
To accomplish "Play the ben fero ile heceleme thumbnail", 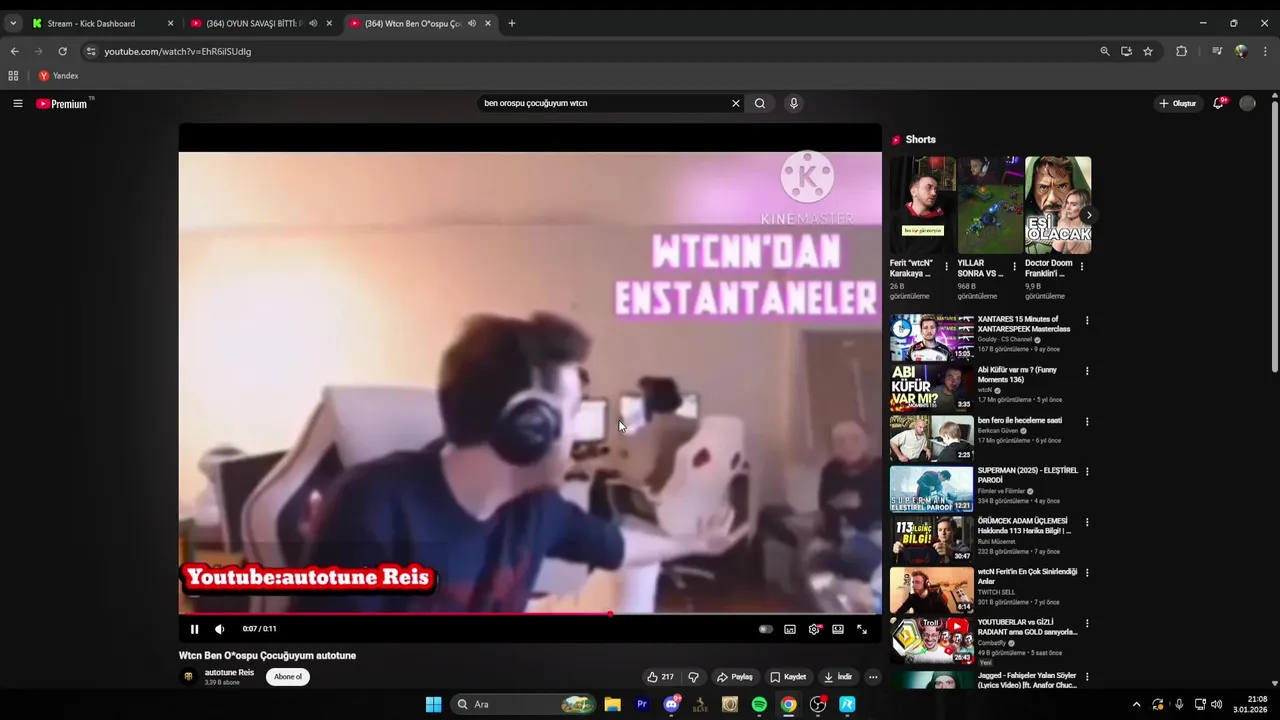I will pos(931,438).
